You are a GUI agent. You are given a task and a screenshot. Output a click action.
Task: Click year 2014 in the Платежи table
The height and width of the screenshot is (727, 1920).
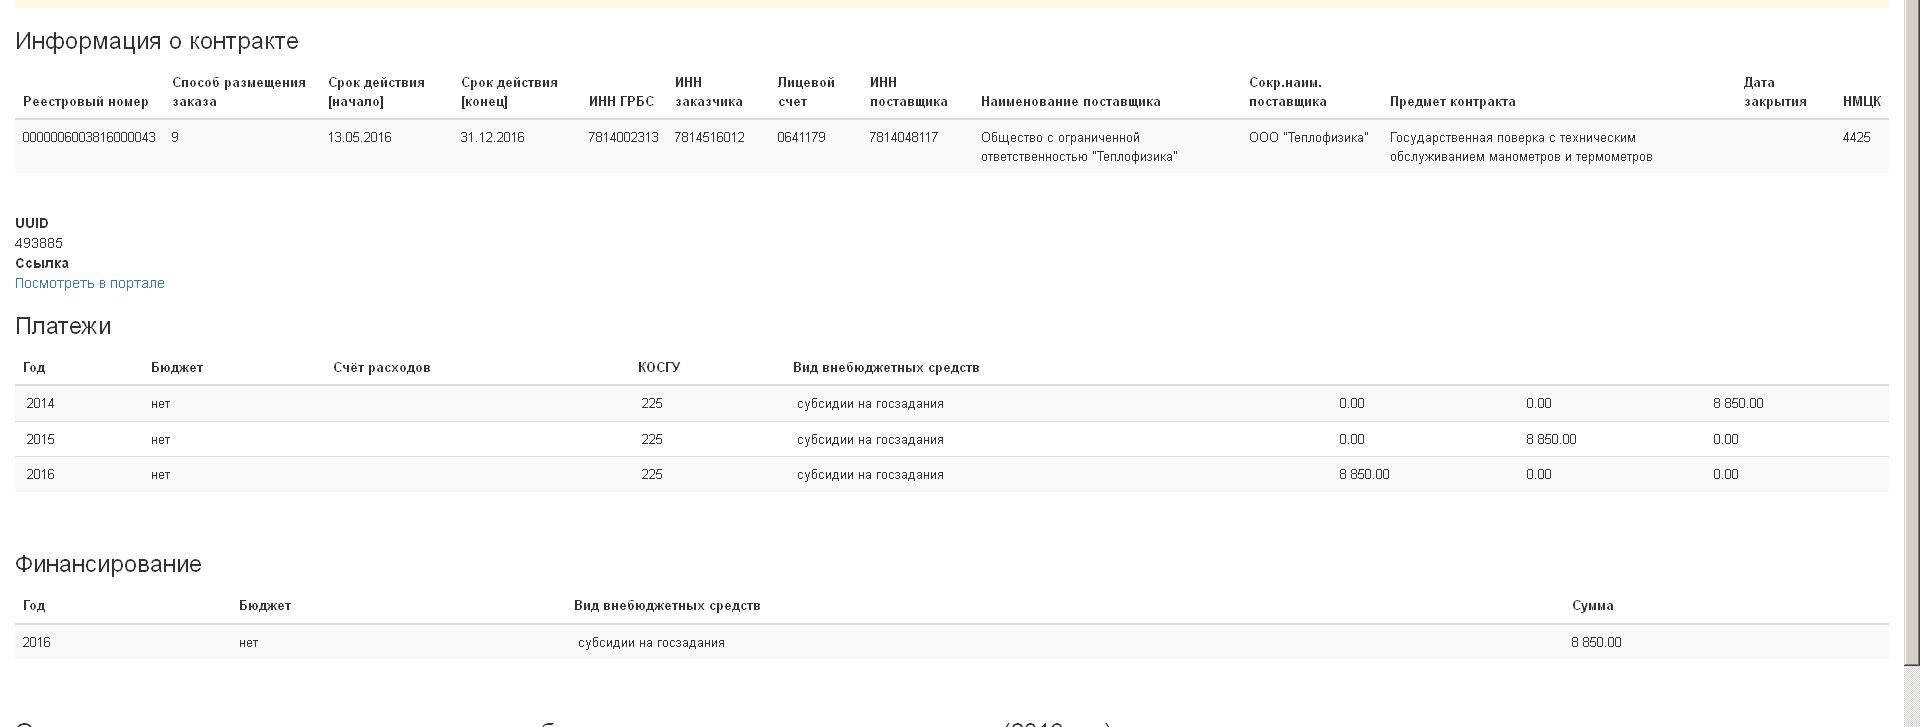click(x=40, y=404)
